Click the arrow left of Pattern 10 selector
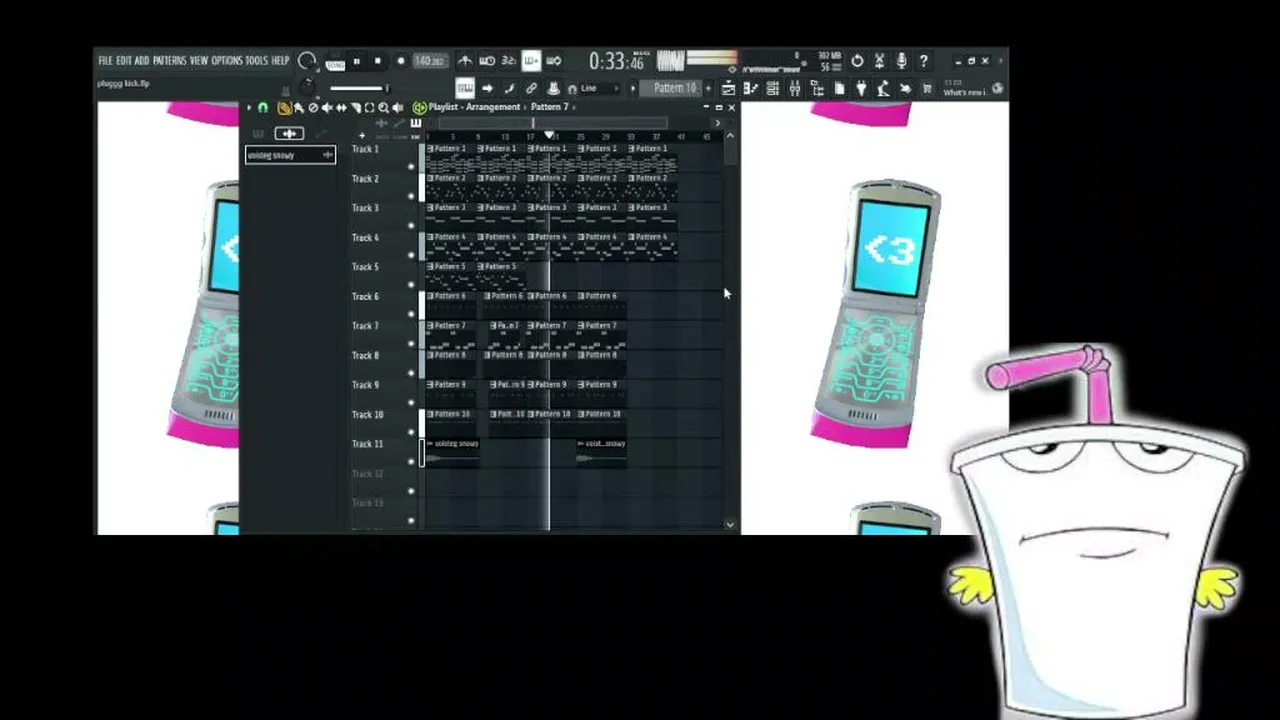Viewport: 1280px width, 720px height. [633, 88]
